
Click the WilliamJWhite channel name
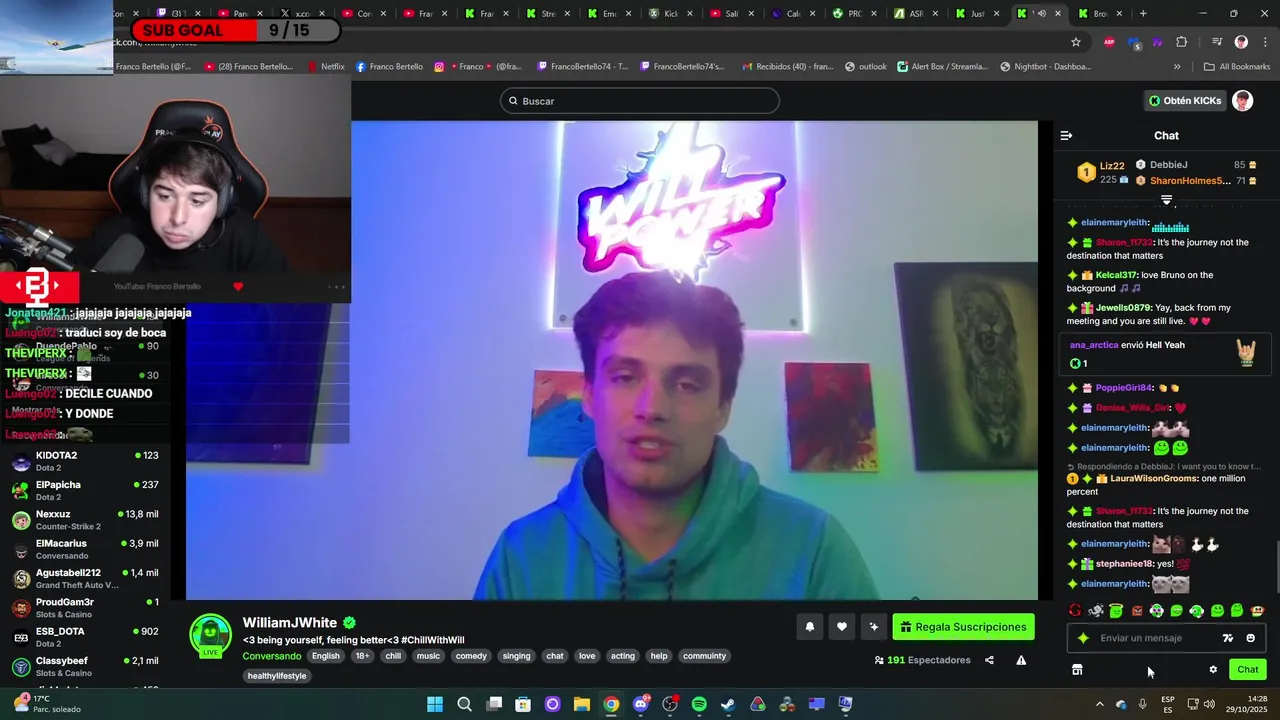tap(290, 623)
